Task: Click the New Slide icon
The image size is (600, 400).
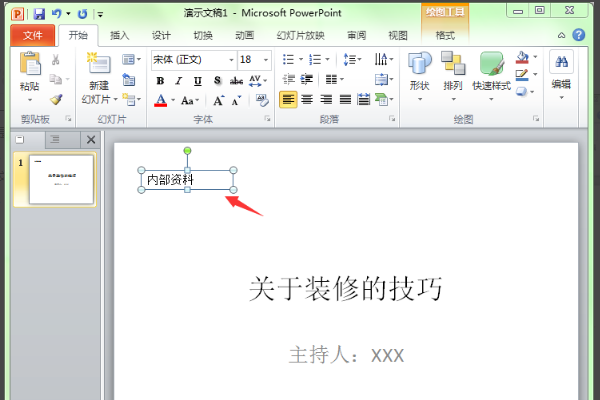Action: pyautogui.click(x=99, y=63)
